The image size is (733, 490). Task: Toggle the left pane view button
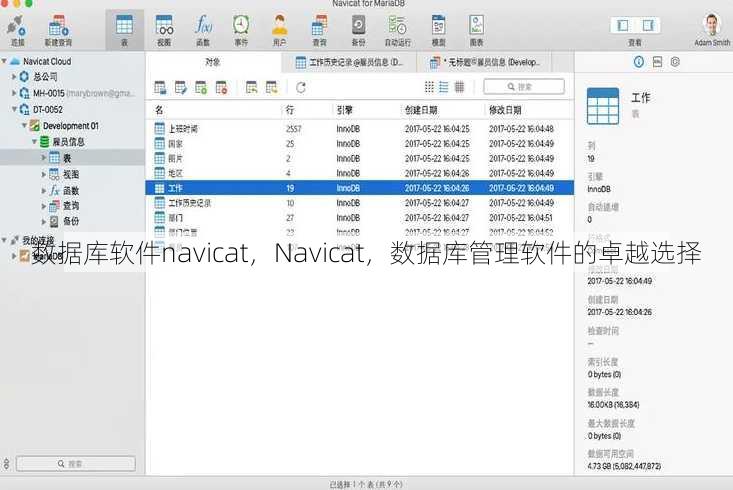click(x=623, y=25)
